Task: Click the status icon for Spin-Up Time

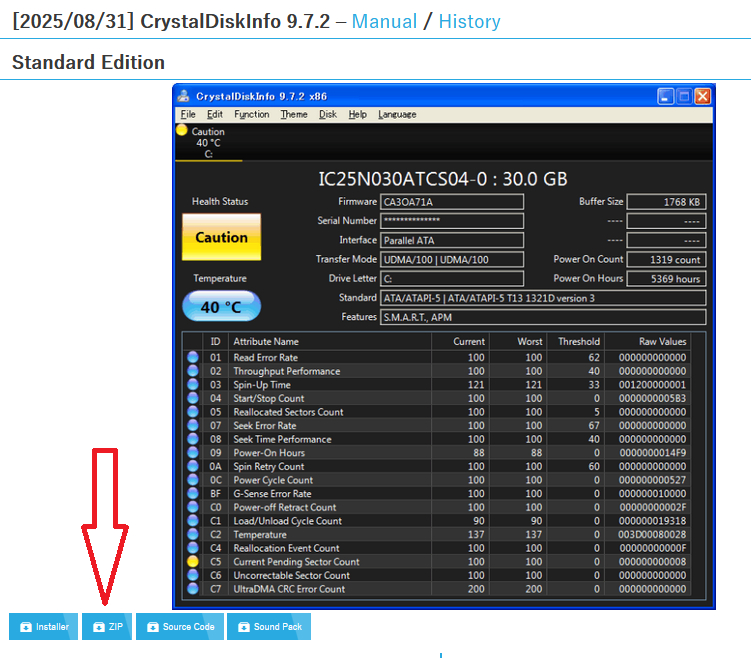Action: 193,384
